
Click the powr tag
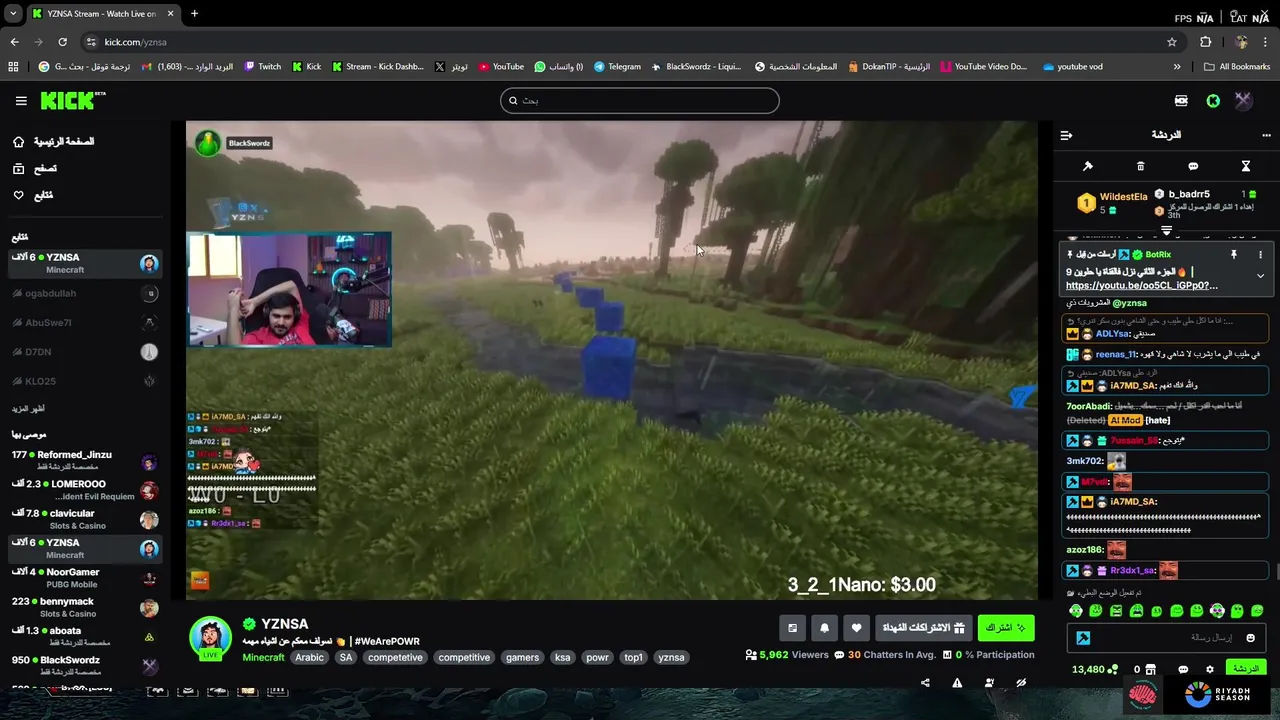point(597,658)
